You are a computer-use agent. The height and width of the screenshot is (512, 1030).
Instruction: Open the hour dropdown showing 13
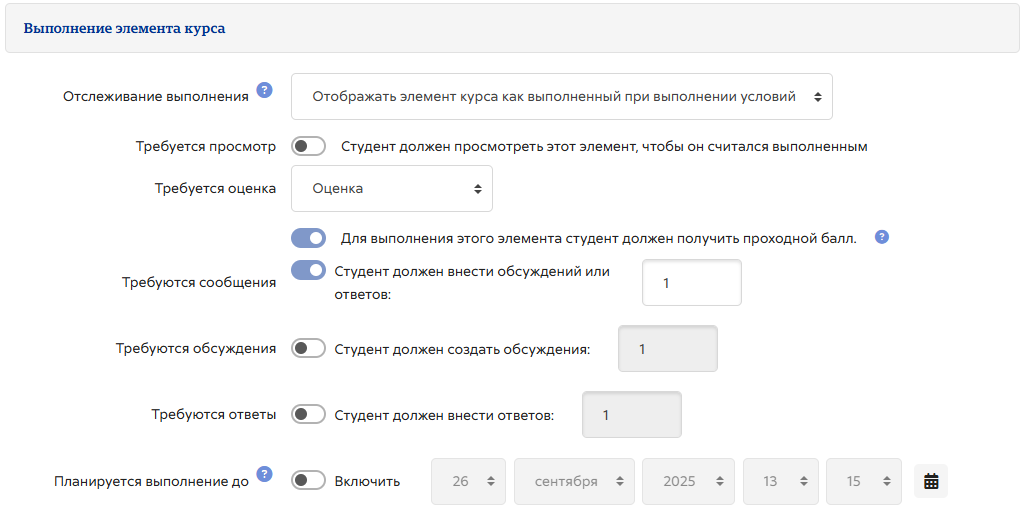tap(780, 481)
